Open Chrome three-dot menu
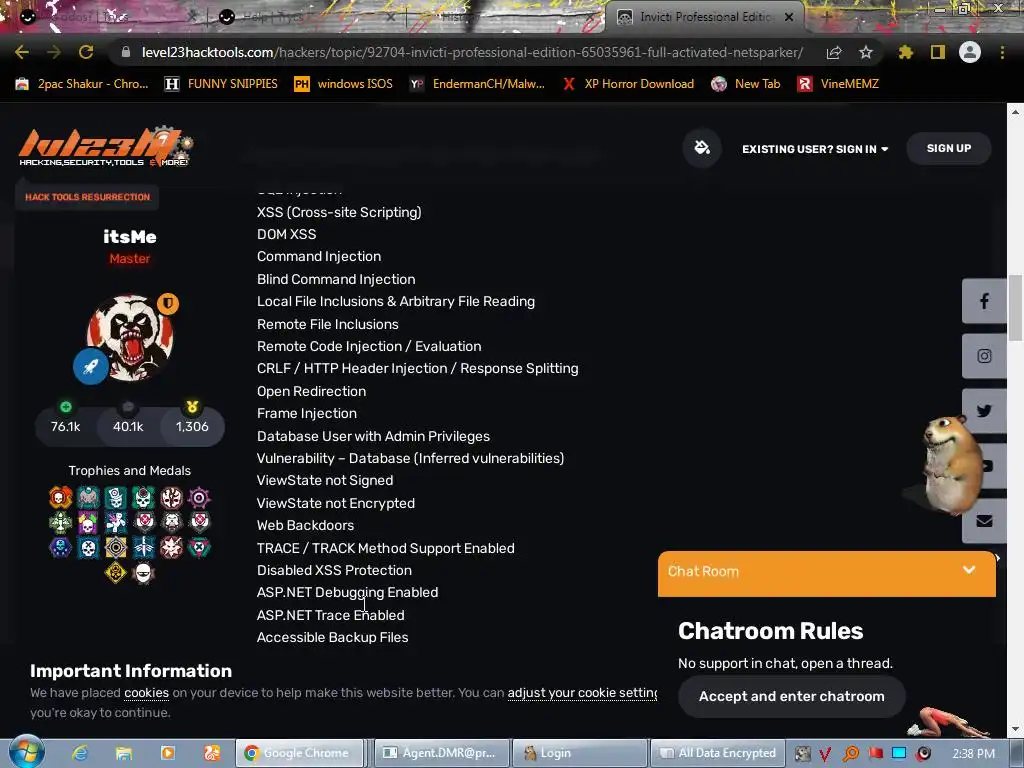Viewport: 1024px width, 768px height. click(1002, 52)
